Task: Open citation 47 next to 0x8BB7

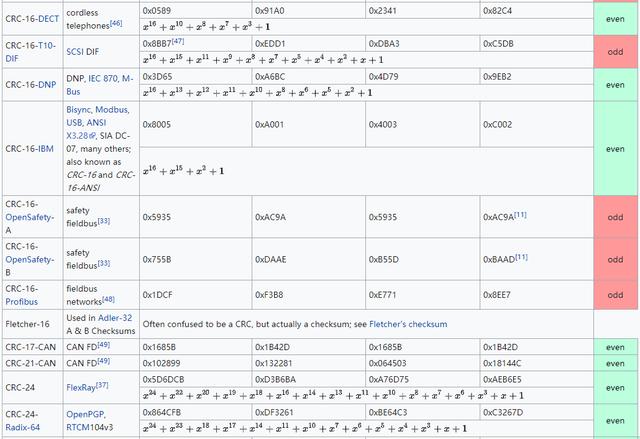Action: pyautogui.click(x=178, y=41)
